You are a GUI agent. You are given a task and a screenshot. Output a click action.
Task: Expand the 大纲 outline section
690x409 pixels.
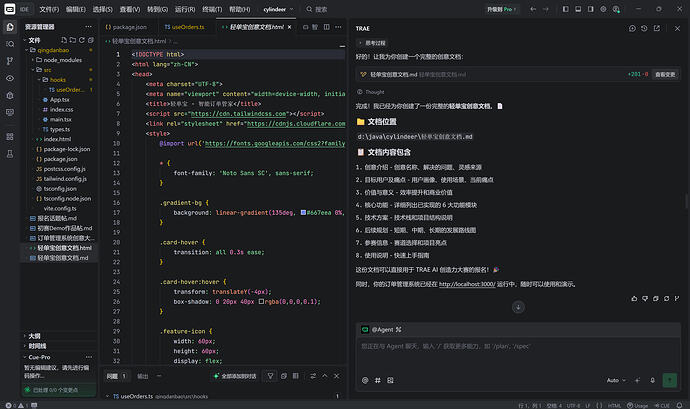(34, 336)
